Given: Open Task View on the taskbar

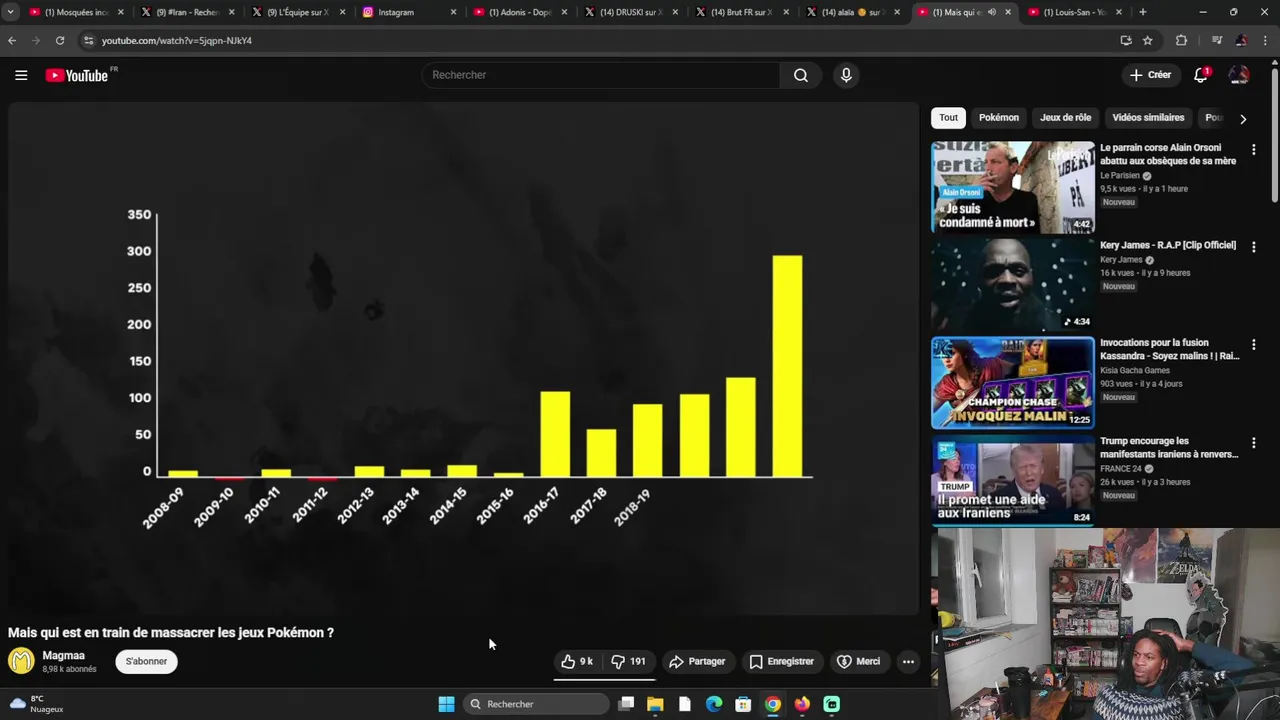Looking at the screenshot, I should (x=626, y=704).
